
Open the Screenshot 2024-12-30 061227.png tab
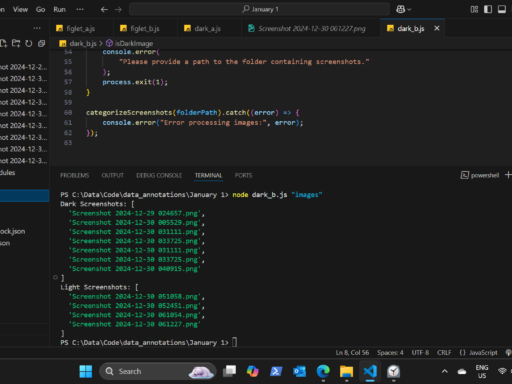[x=312, y=29]
